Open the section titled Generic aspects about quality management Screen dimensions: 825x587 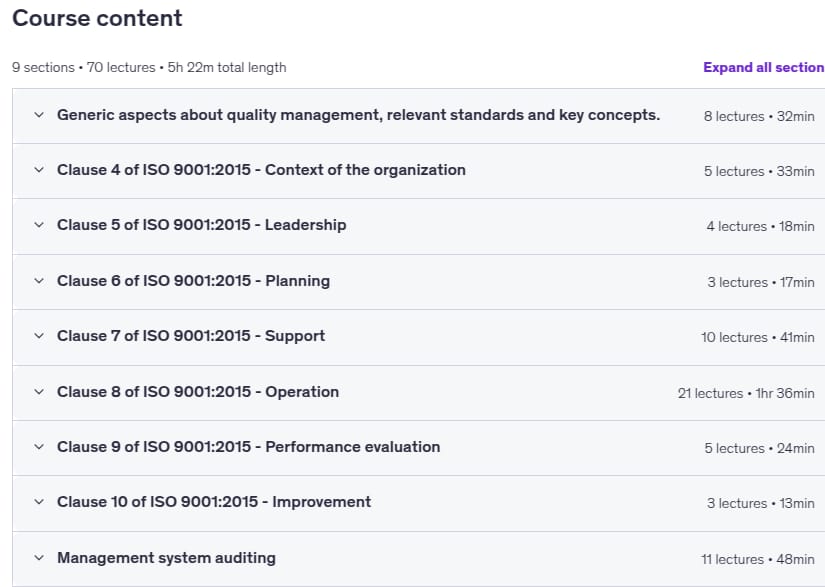point(358,115)
